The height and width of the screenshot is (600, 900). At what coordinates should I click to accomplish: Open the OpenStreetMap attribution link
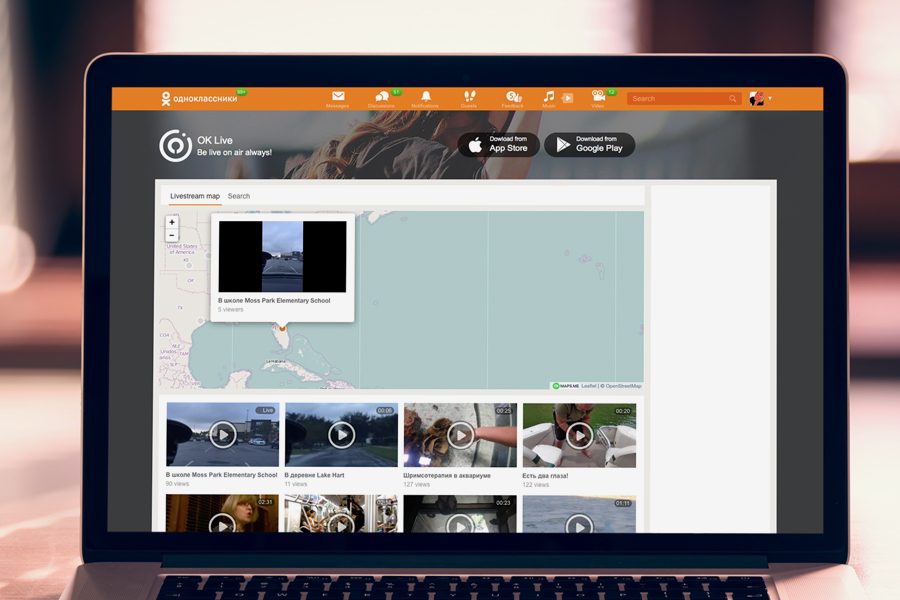623,386
